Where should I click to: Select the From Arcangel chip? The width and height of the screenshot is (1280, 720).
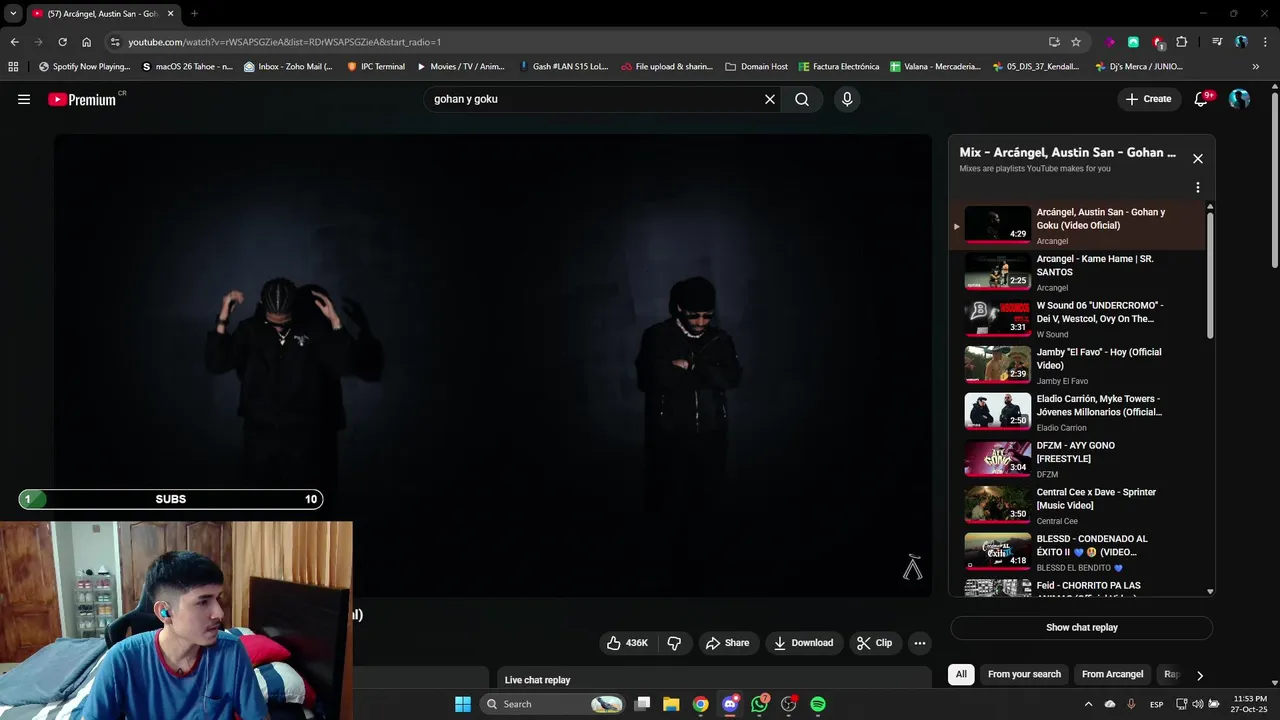click(x=1112, y=674)
